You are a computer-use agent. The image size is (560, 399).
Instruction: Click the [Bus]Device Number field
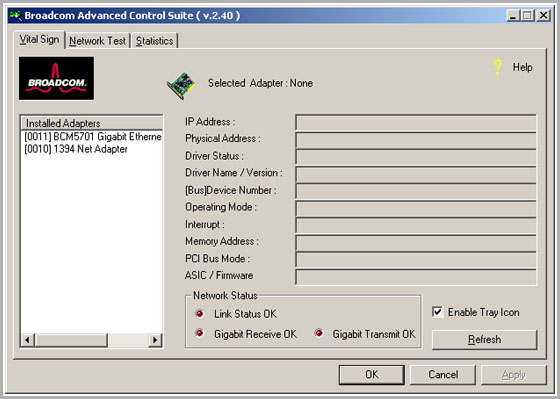click(416, 191)
